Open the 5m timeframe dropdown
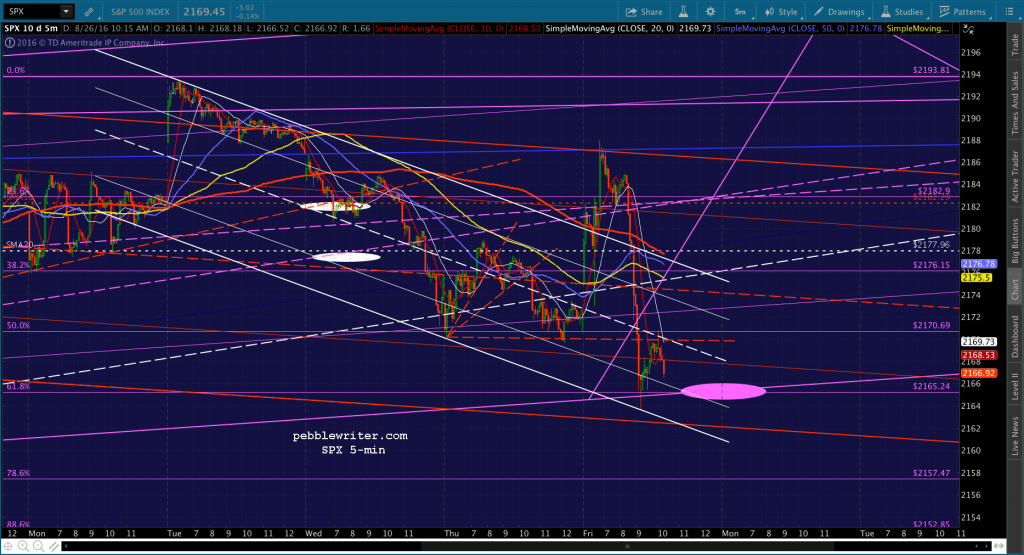 [x=741, y=12]
